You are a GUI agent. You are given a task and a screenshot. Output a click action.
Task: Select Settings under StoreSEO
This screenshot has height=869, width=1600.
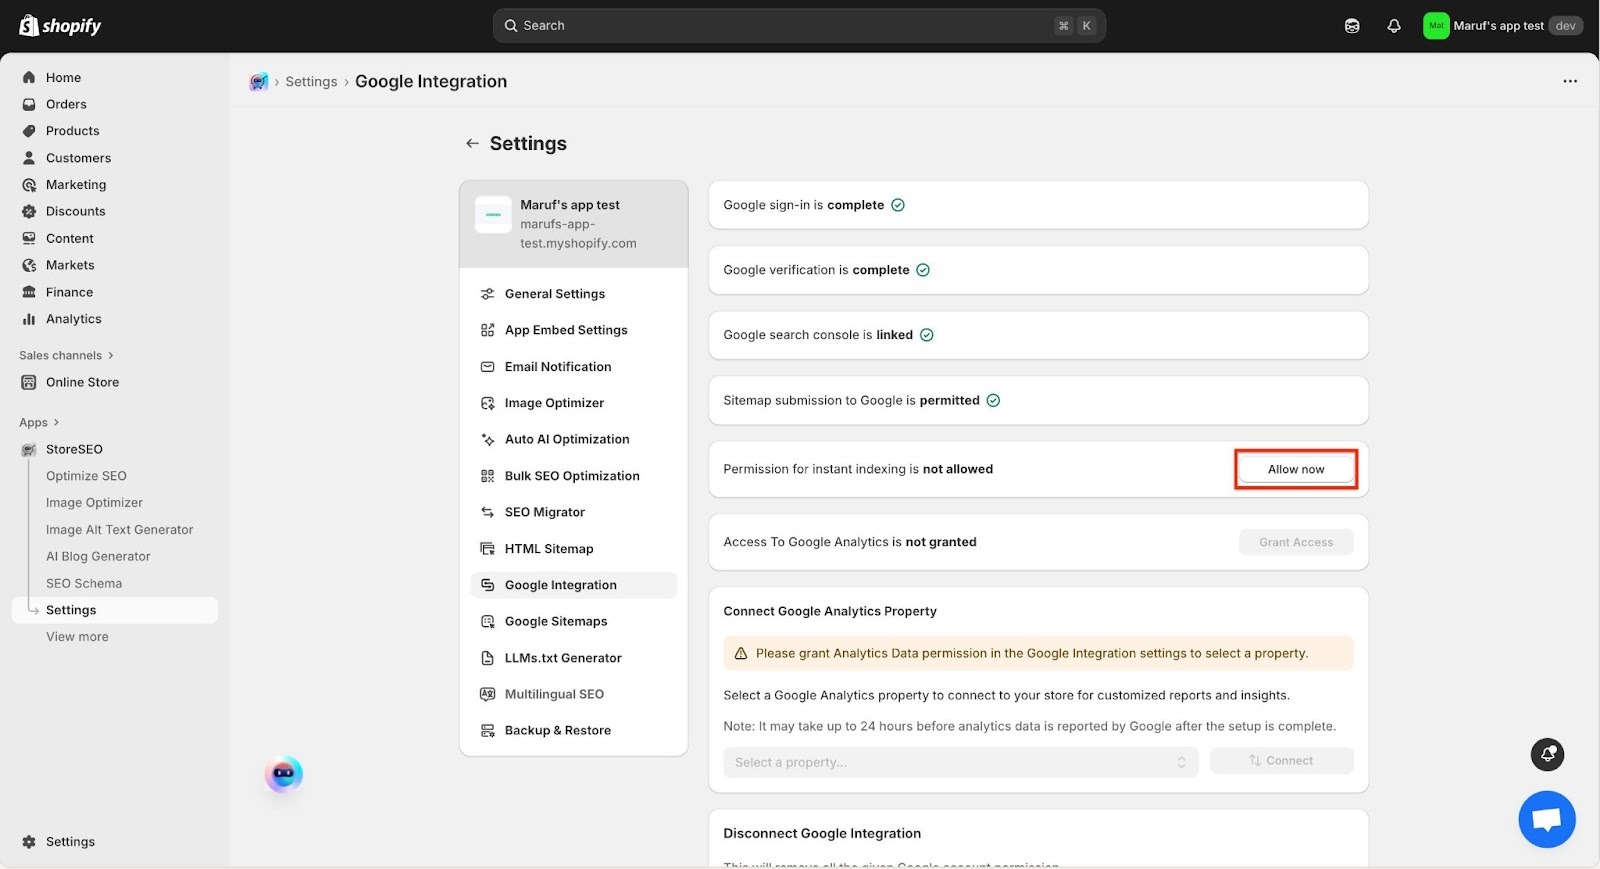(115, 610)
